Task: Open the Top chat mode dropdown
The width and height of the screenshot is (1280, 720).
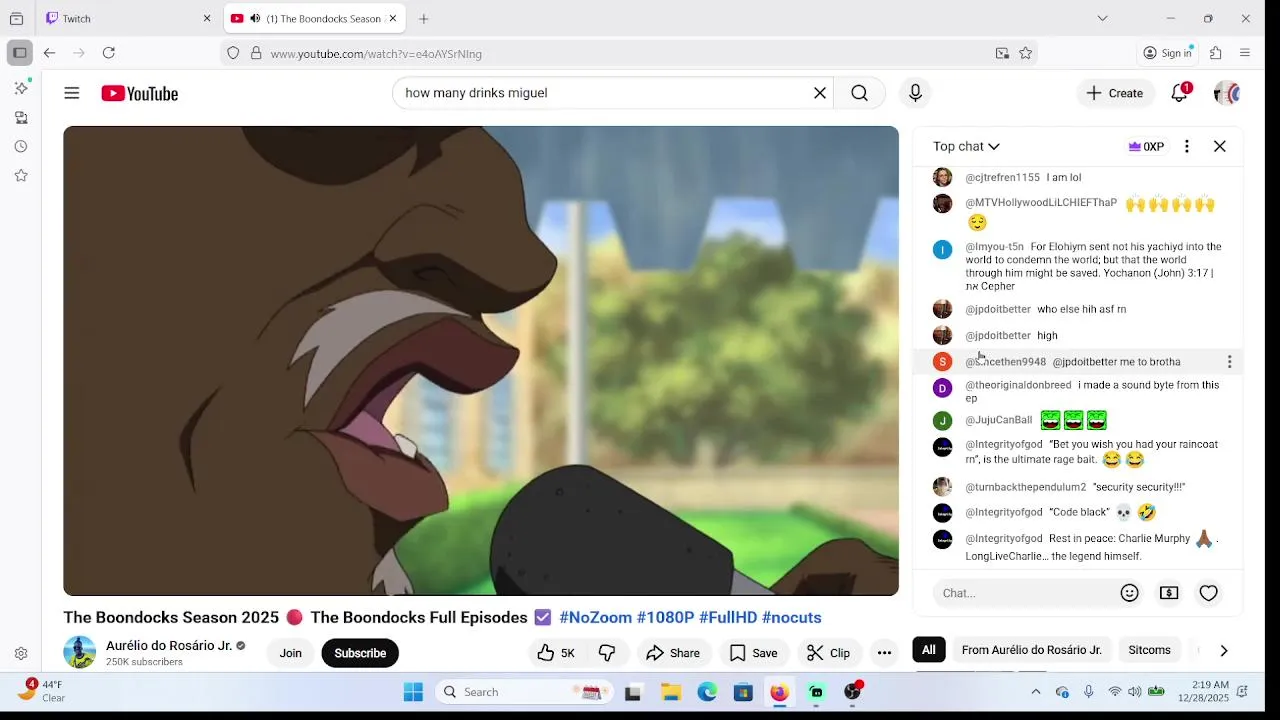Action: pos(966,146)
